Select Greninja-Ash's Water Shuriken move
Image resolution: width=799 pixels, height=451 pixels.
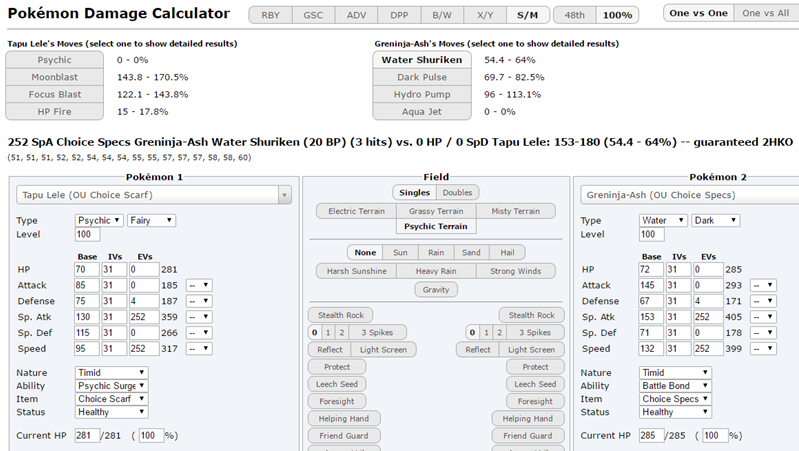[422, 60]
